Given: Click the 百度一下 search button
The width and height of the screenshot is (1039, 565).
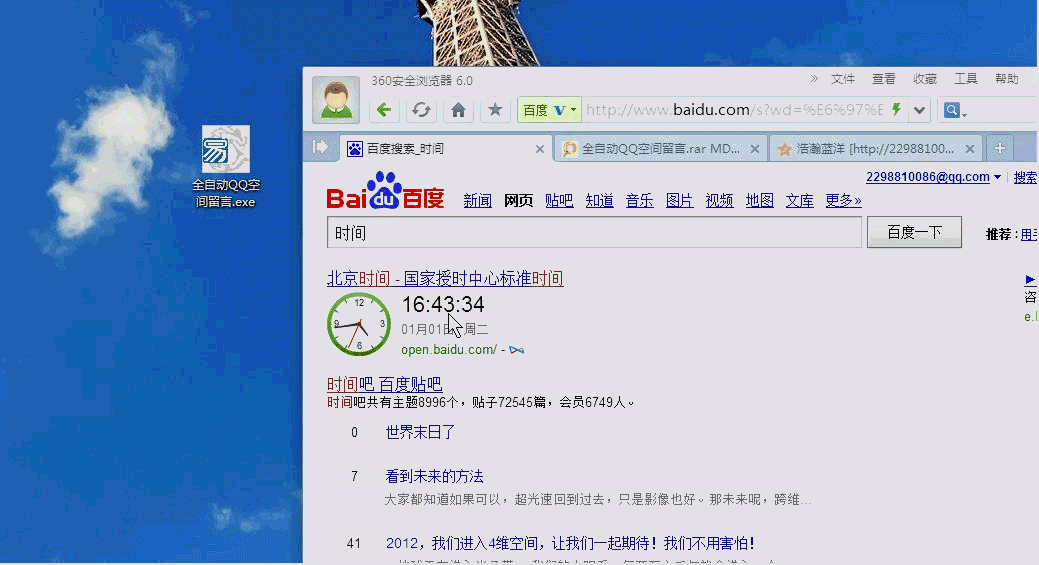Looking at the screenshot, I should point(914,232).
